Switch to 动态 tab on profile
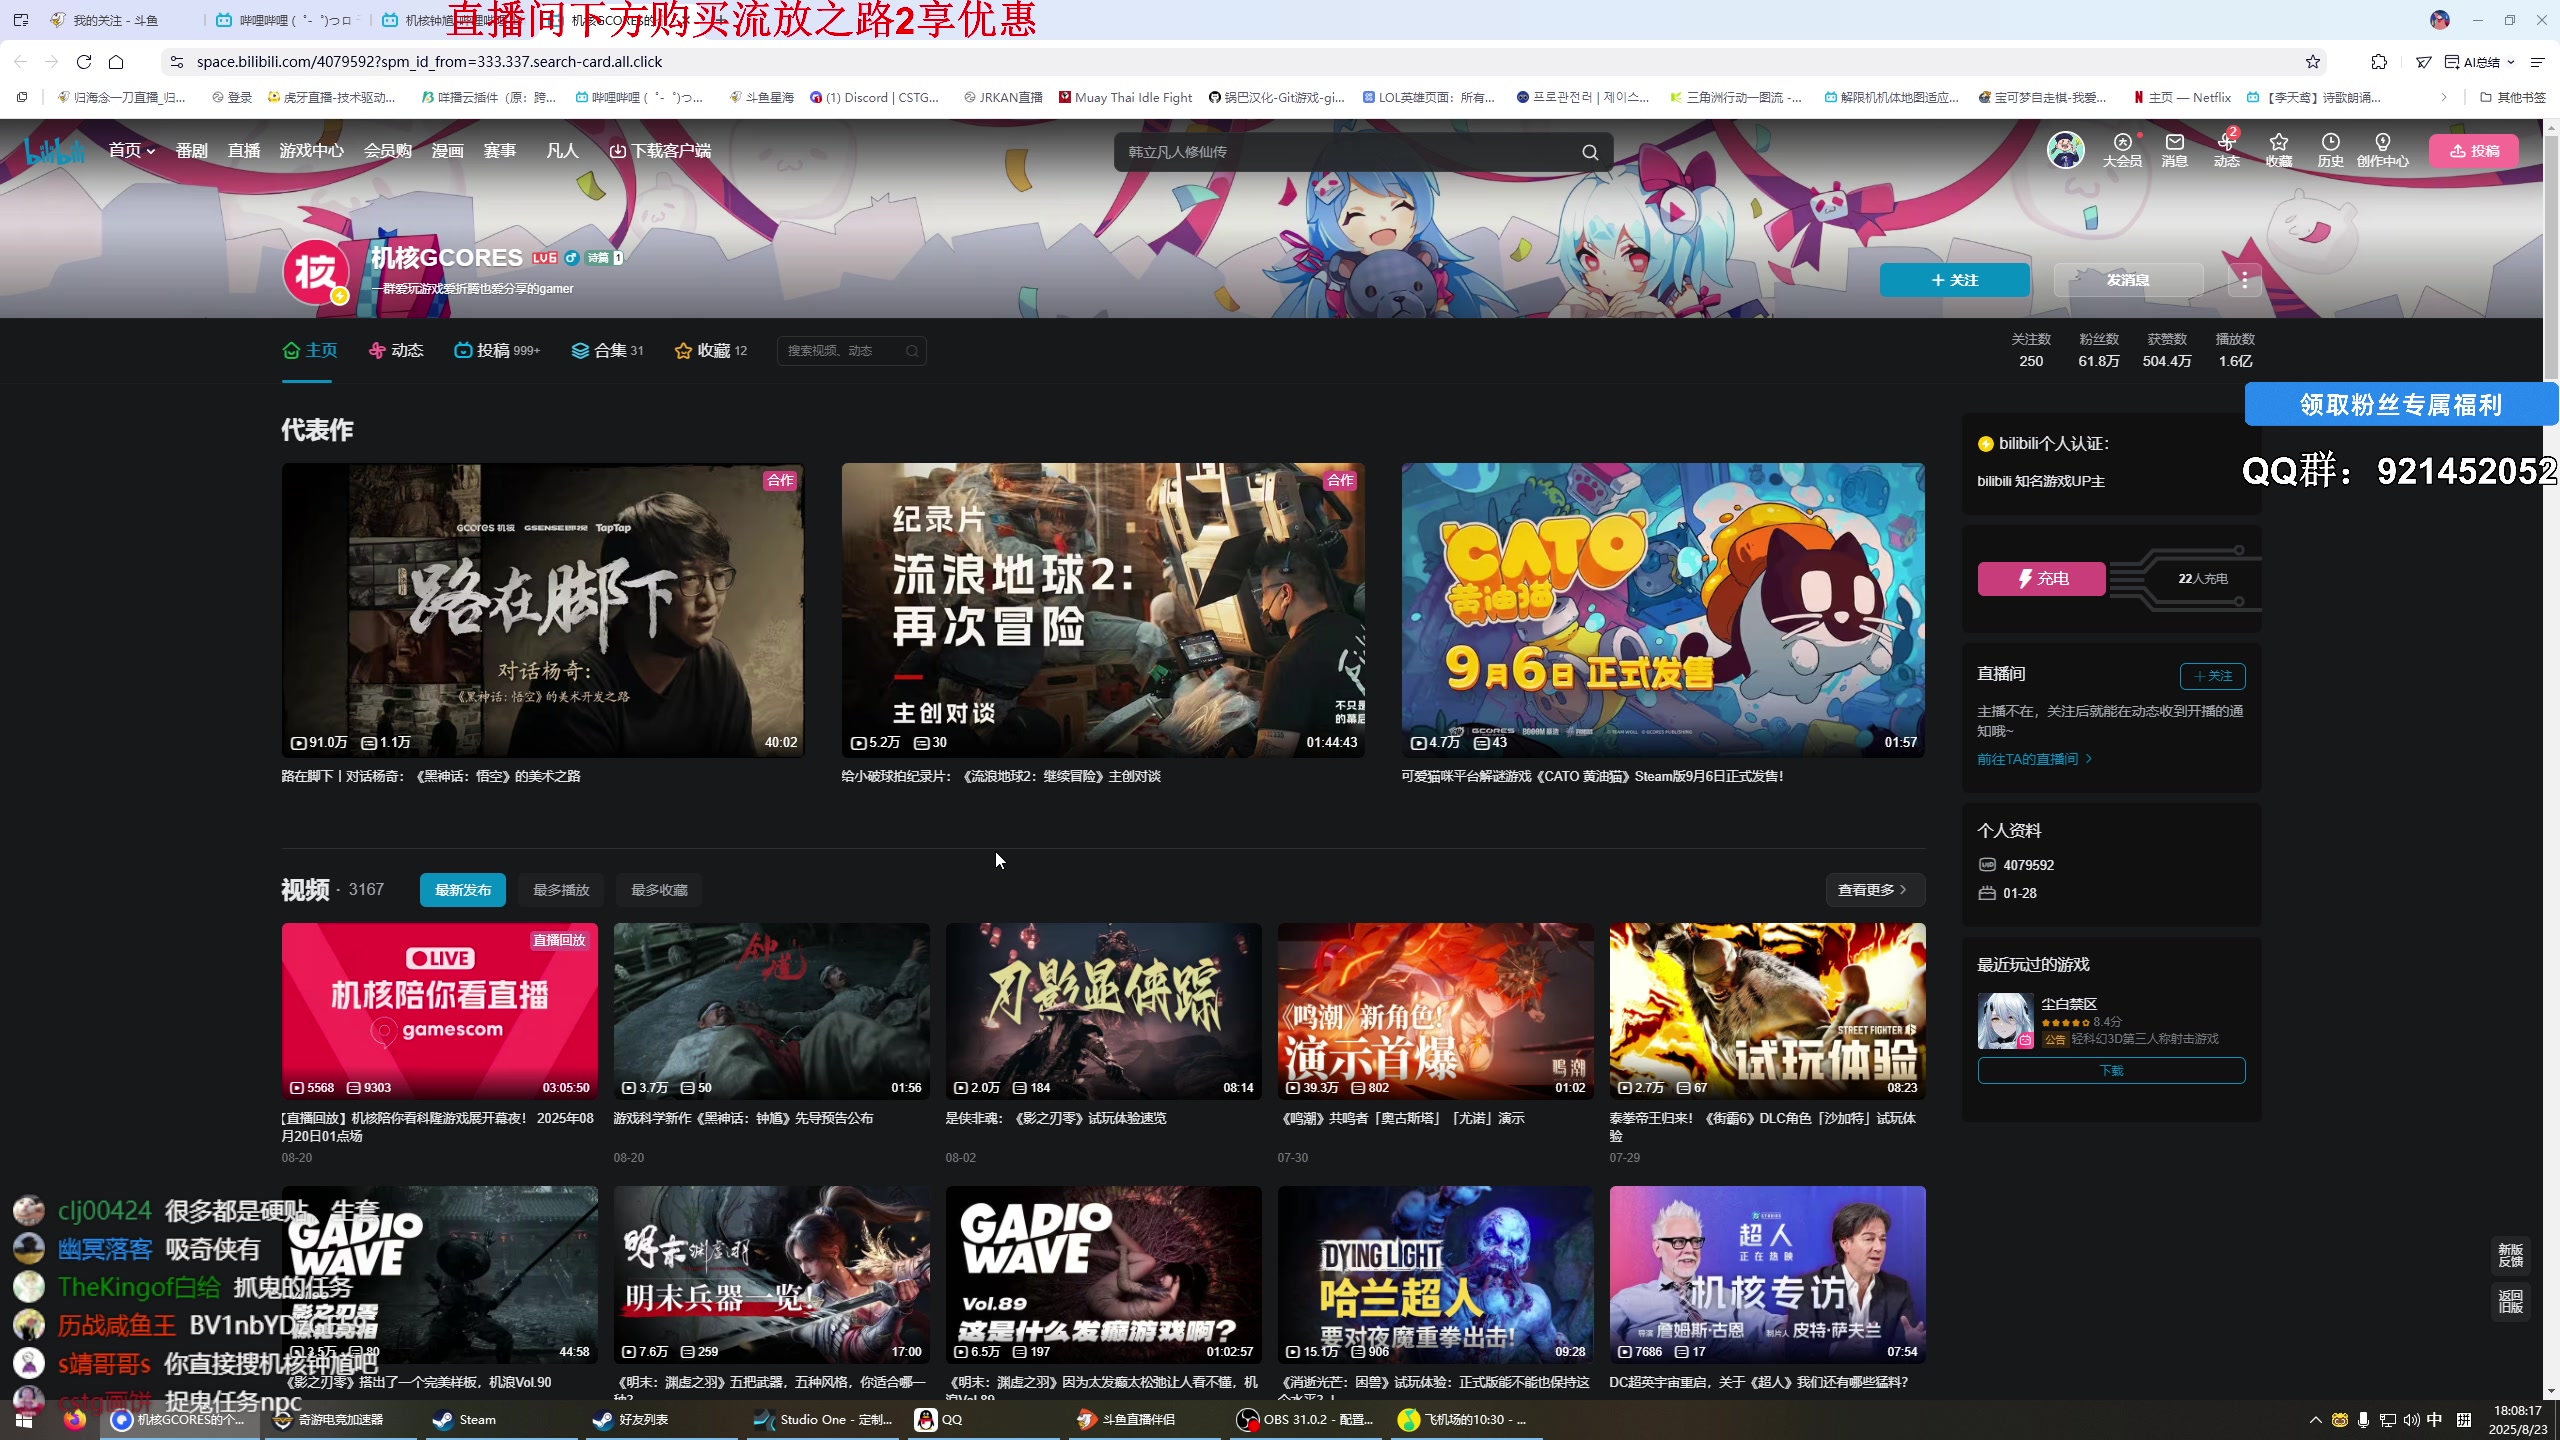The width and height of the screenshot is (2560, 1440). coord(396,350)
